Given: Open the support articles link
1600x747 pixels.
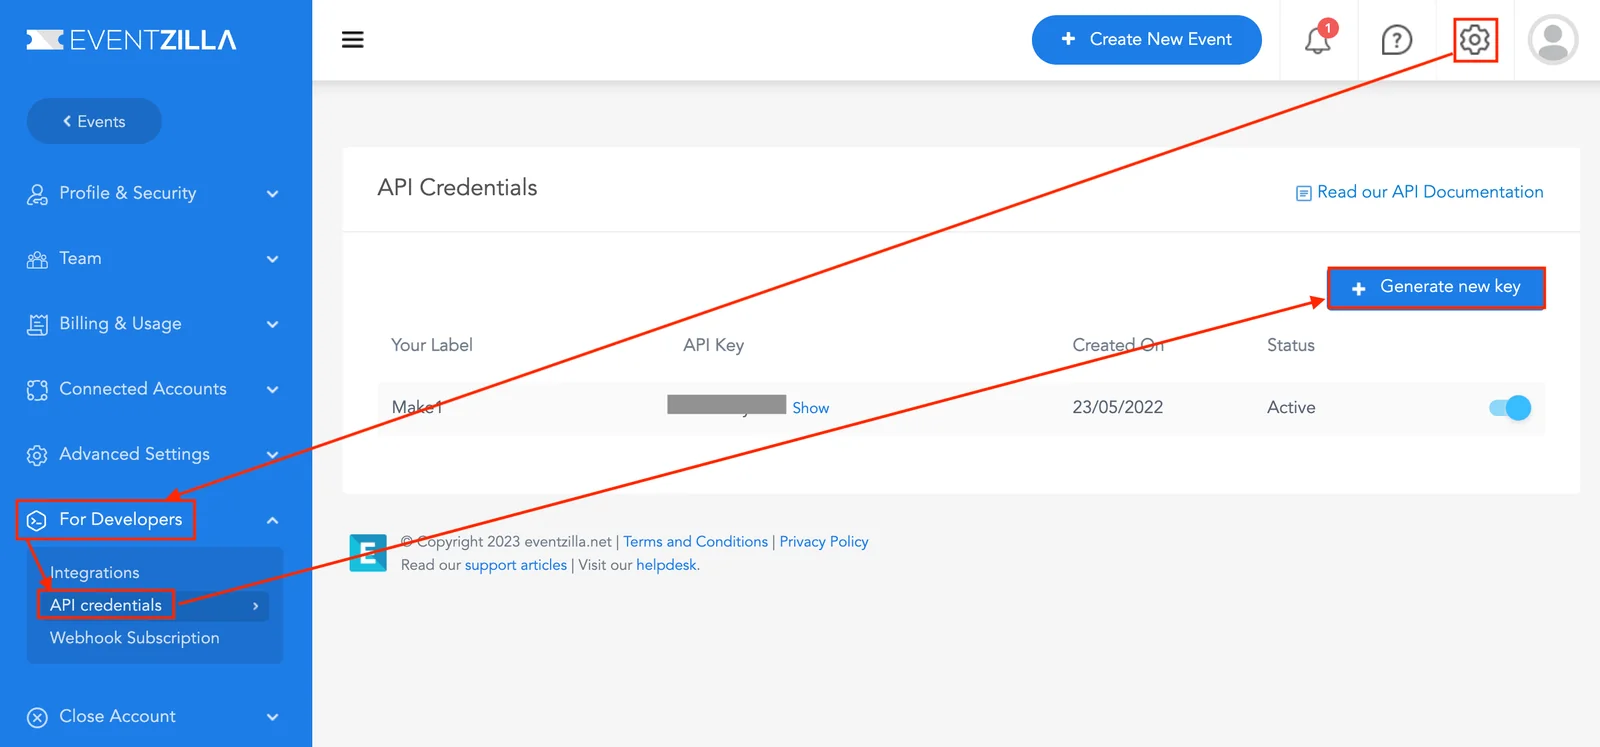Looking at the screenshot, I should [516, 565].
